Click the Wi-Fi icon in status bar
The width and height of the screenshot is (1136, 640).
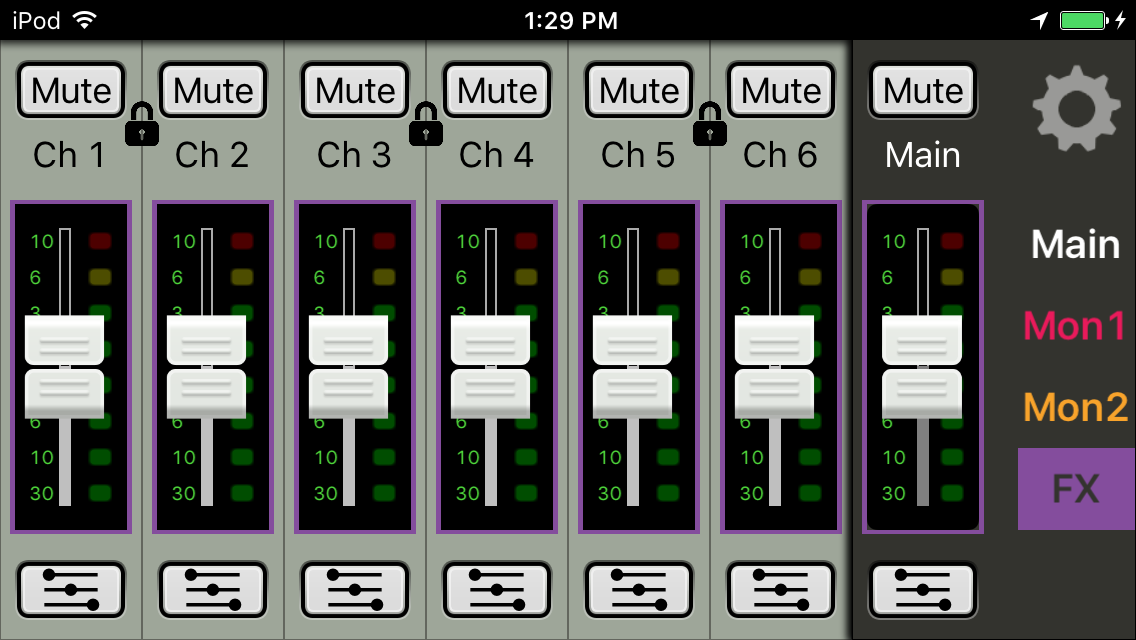pos(85,20)
